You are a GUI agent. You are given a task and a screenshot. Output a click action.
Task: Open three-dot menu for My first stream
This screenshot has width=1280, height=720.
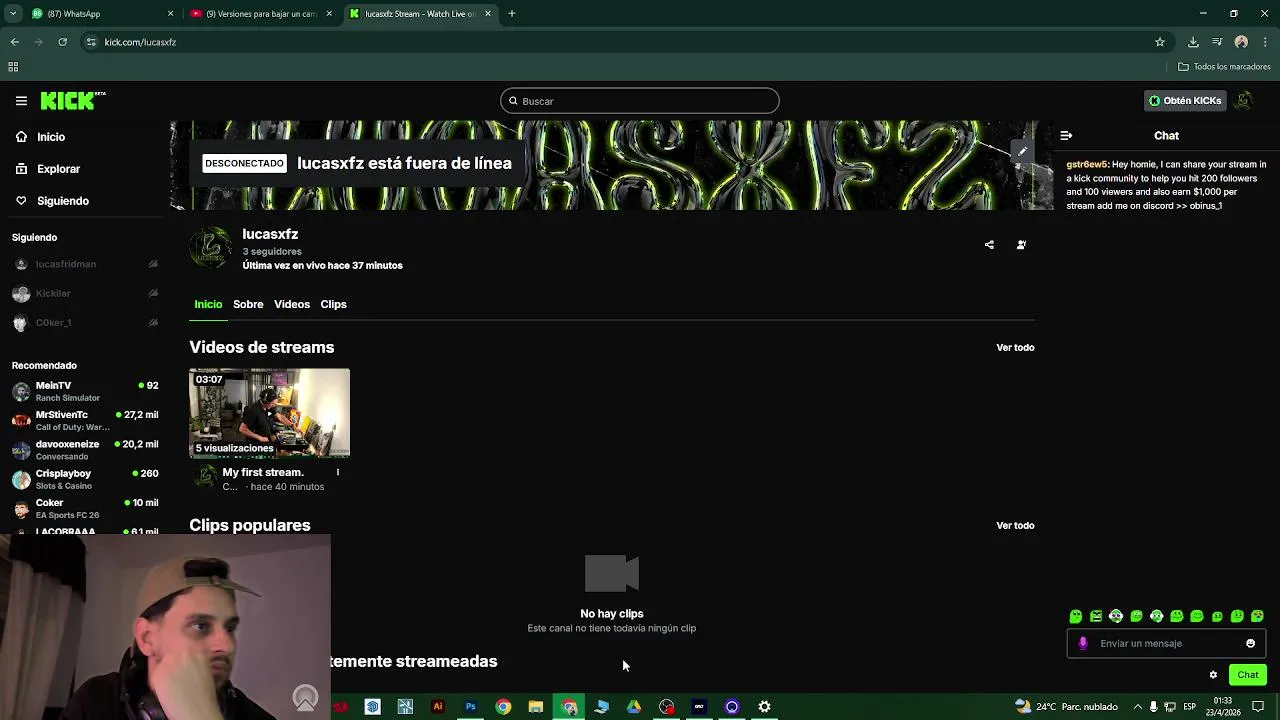pos(338,472)
